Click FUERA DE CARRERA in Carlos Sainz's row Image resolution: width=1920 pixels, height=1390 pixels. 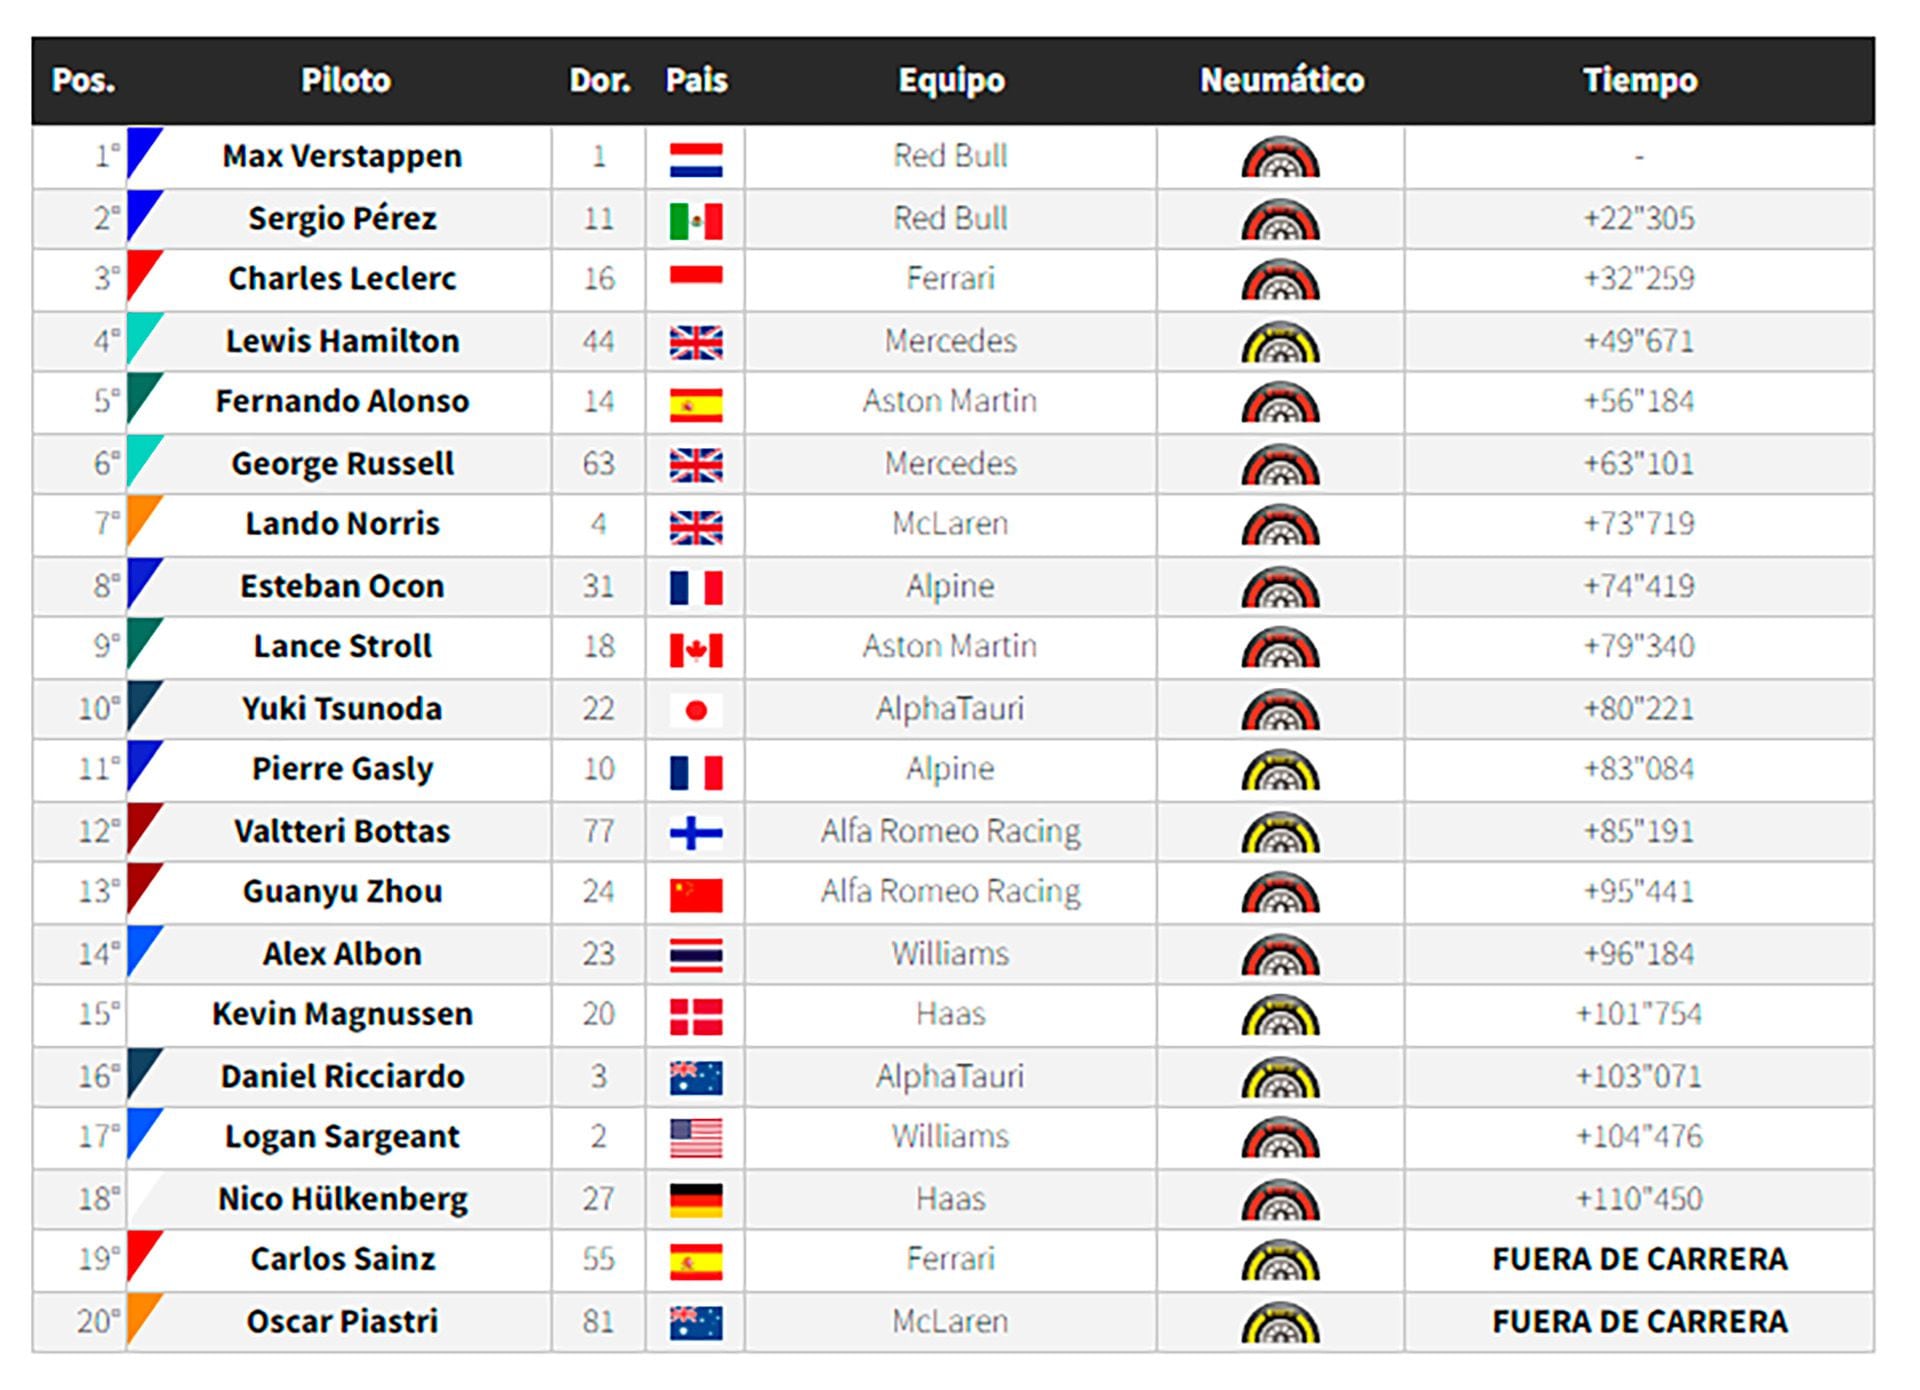(x=1639, y=1259)
